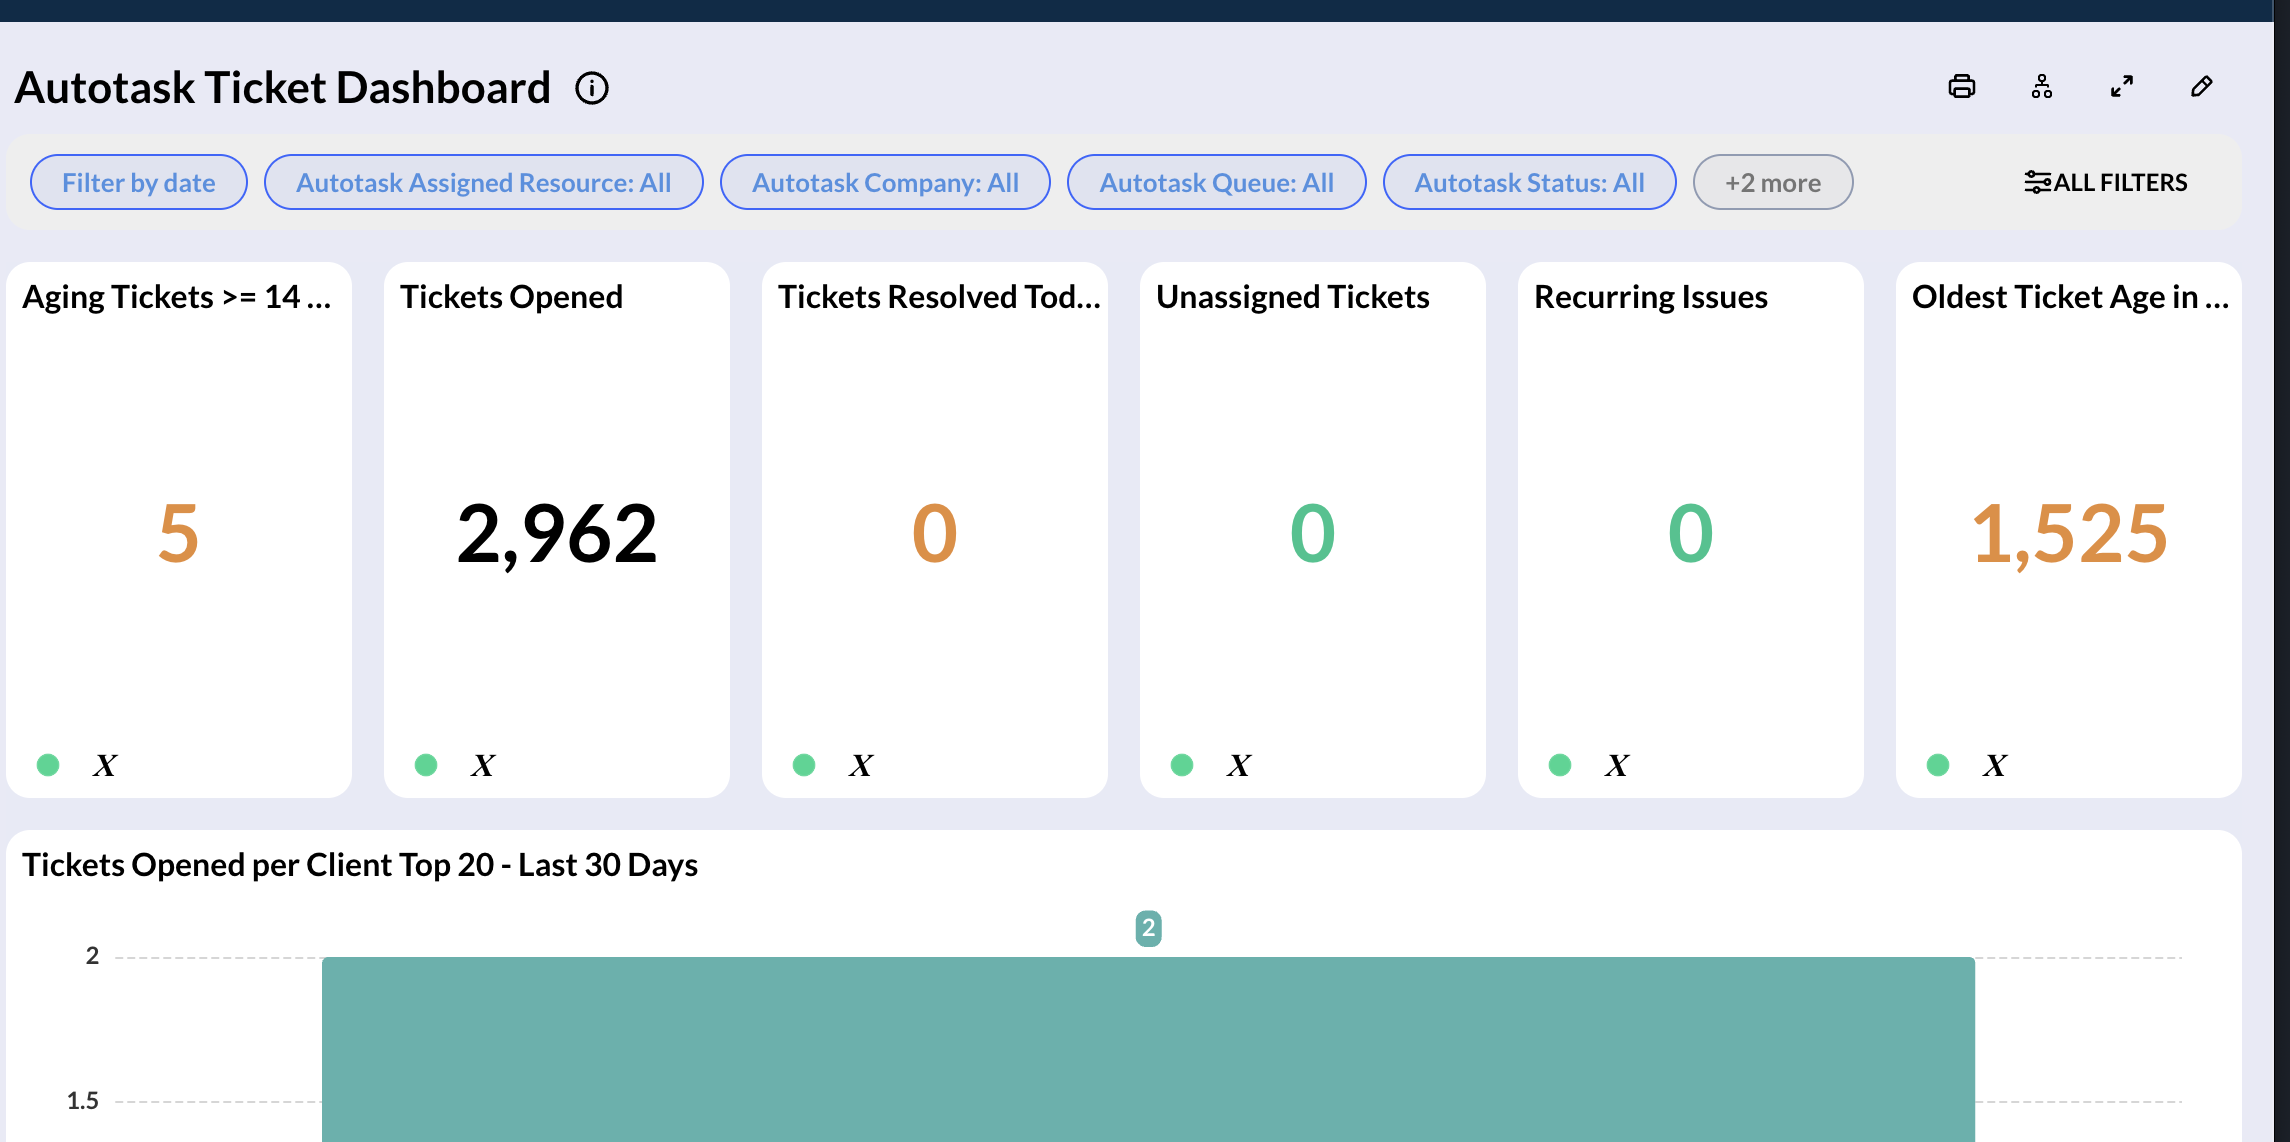This screenshot has height=1142, width=2290.
Task: Open Autotask Assigned Resource filter
Action: pyautogui.click(x=483, y=183)
